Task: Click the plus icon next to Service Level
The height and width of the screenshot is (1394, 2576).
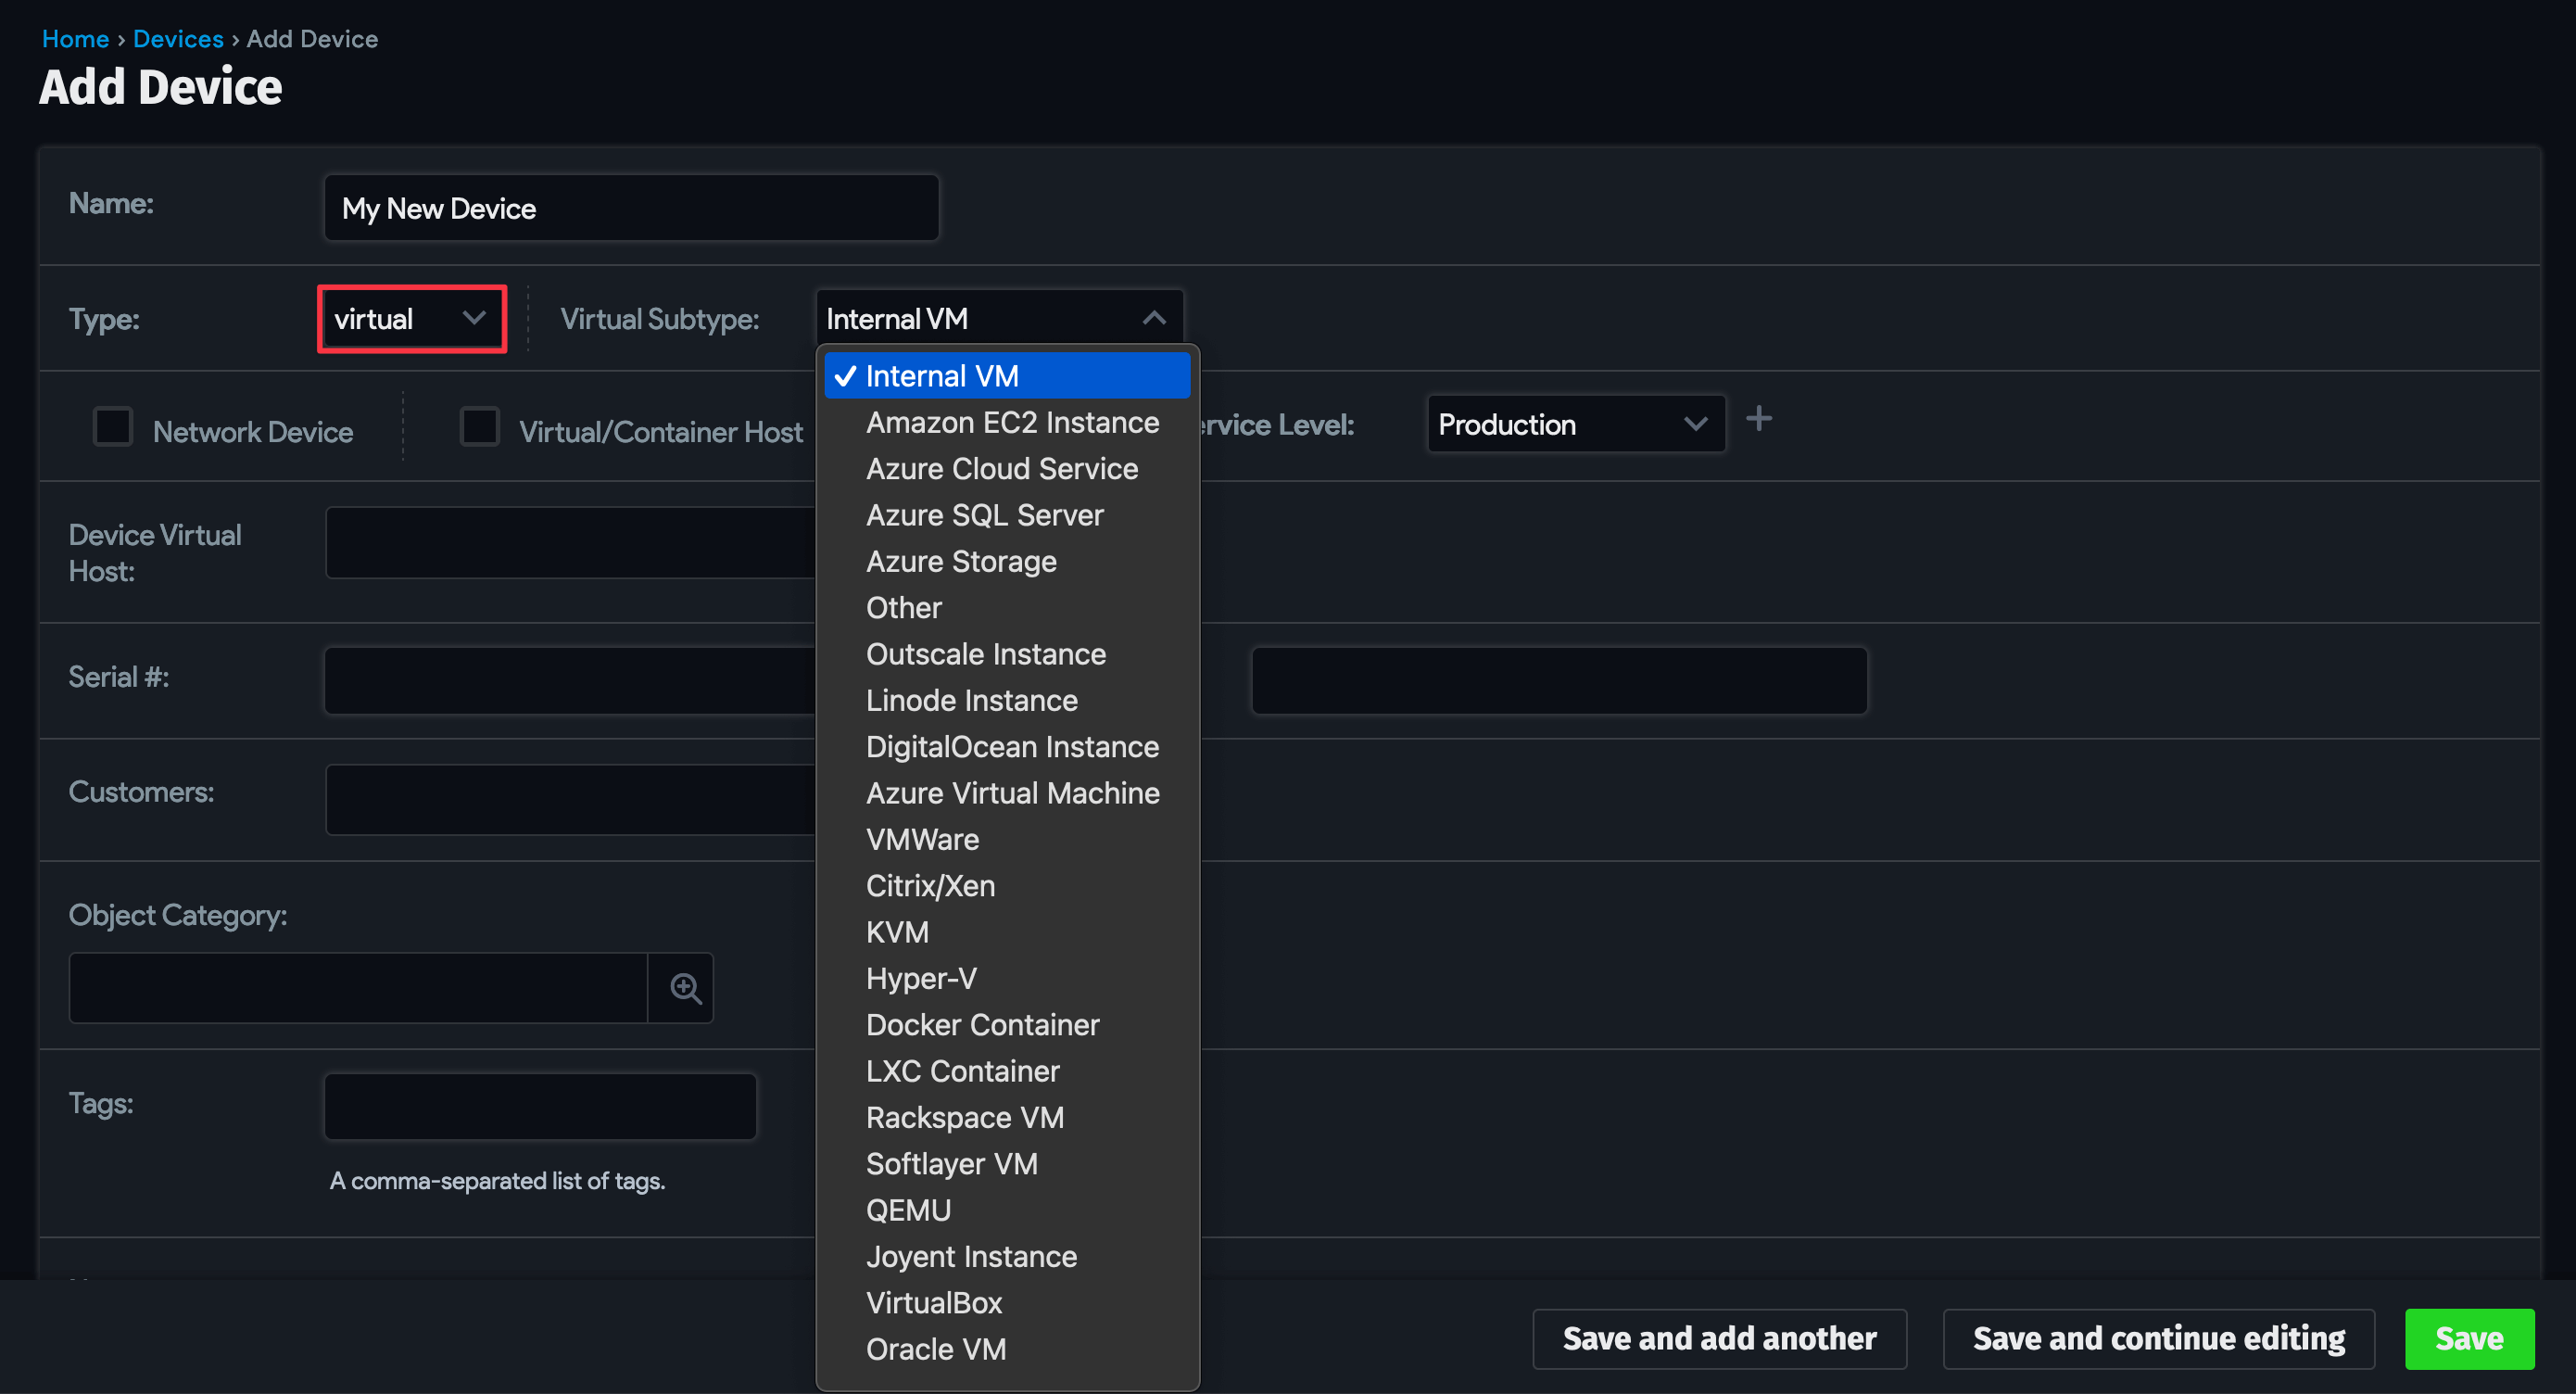Action: tap(1758, 419)
